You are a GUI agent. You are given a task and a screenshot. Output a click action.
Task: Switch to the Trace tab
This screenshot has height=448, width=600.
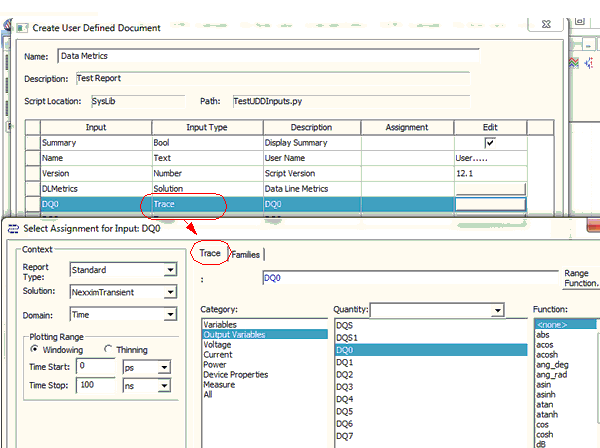pyautogui.click(x=209, y=254)
